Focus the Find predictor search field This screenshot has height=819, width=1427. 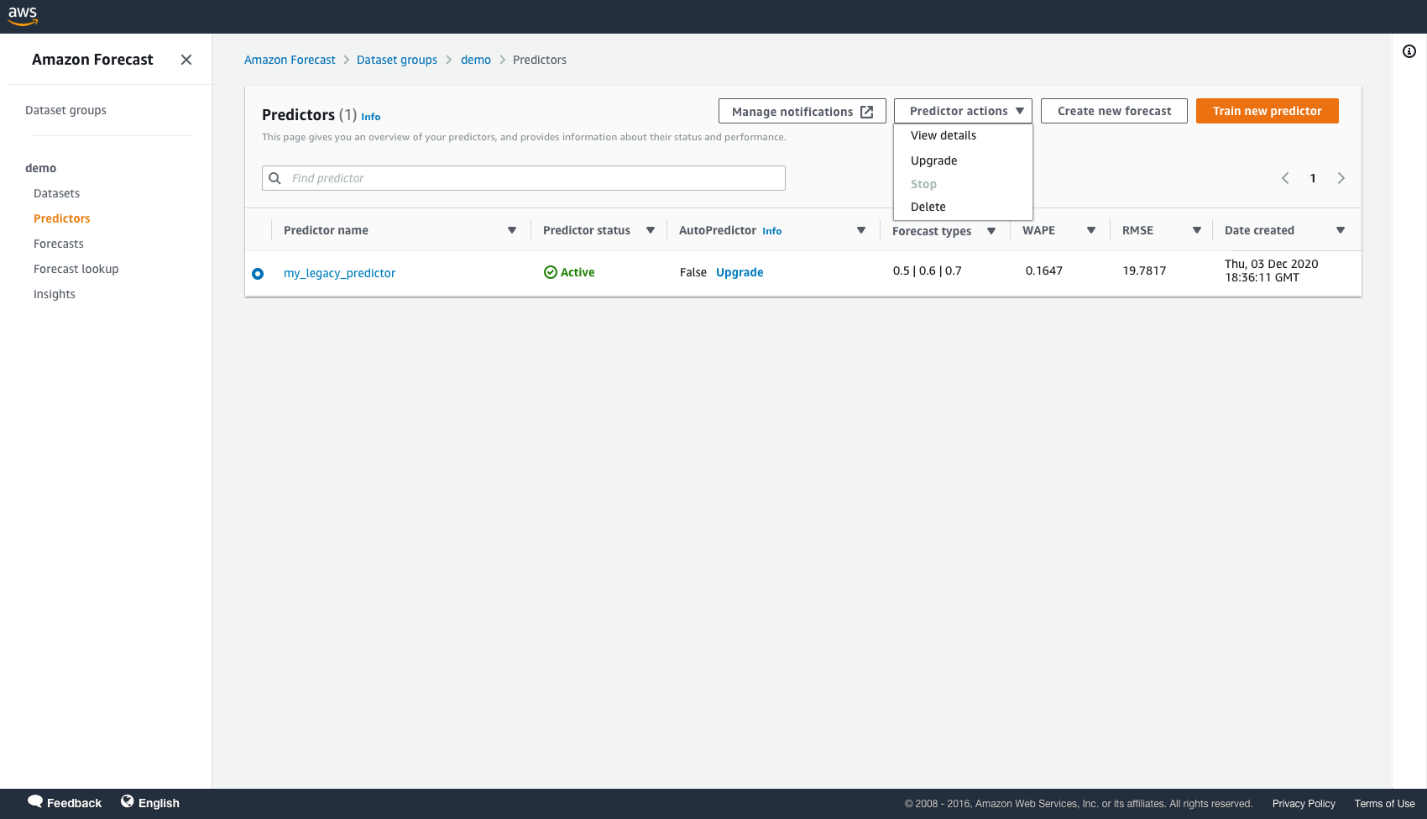tap(524, 178)
